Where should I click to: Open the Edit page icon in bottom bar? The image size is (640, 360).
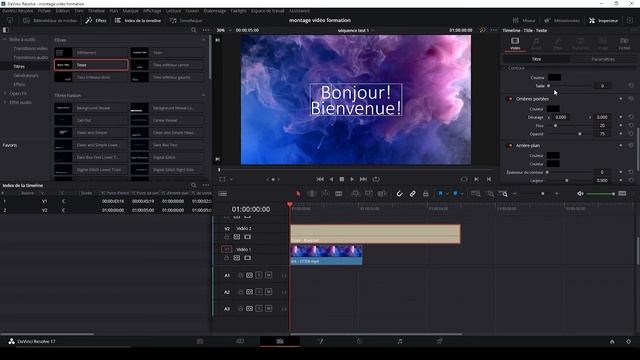tap(280, 341)
